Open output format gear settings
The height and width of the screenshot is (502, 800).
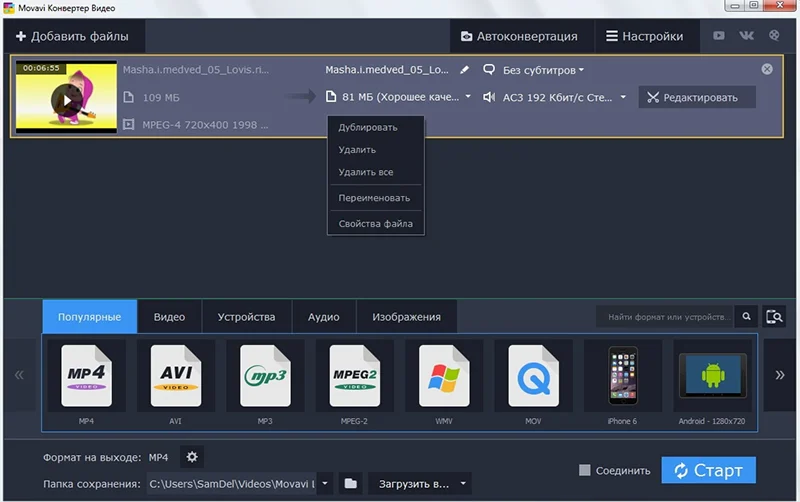[192, 457]
